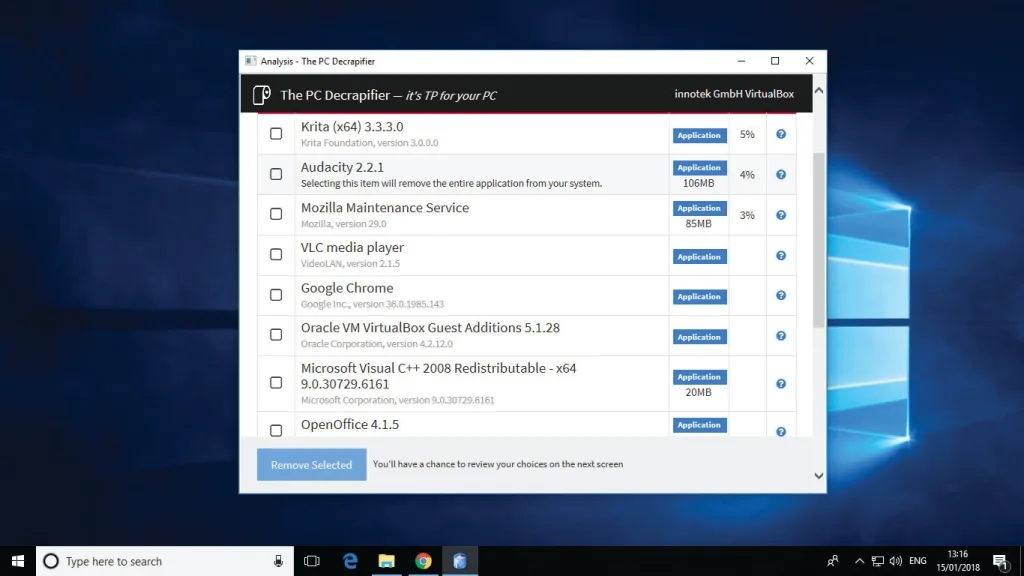Open Microsoft Edge from the taskbar
The height and width of the screenshot is (576, 1024).
coord(350,561)
